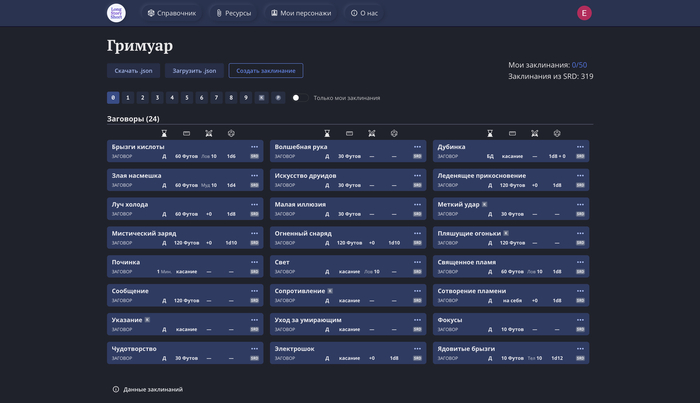Viewport: 700px width, 403px height.
Task: Toggle Только мои заклинания switch
Action: point(300,98)
